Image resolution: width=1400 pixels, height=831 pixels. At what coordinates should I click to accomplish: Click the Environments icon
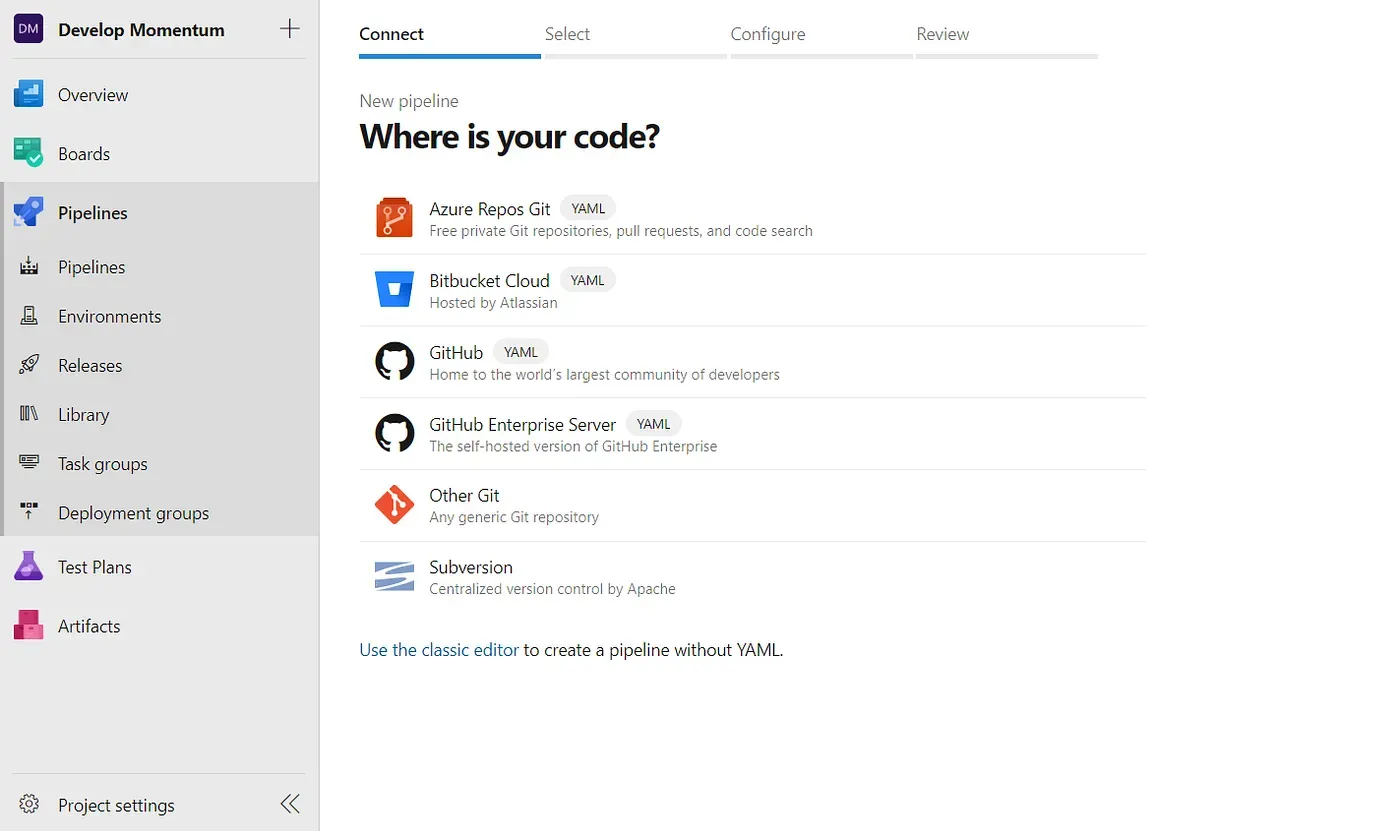(x=29, y=316)
